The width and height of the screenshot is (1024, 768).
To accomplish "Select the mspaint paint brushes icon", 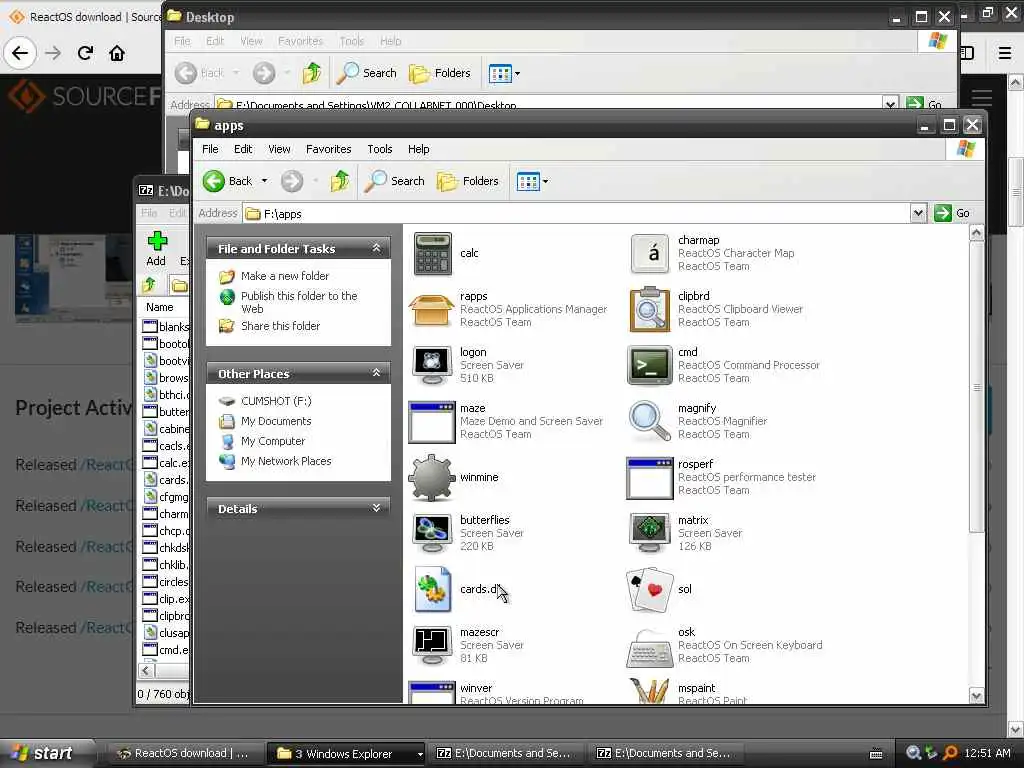I will tap(649, 691).
